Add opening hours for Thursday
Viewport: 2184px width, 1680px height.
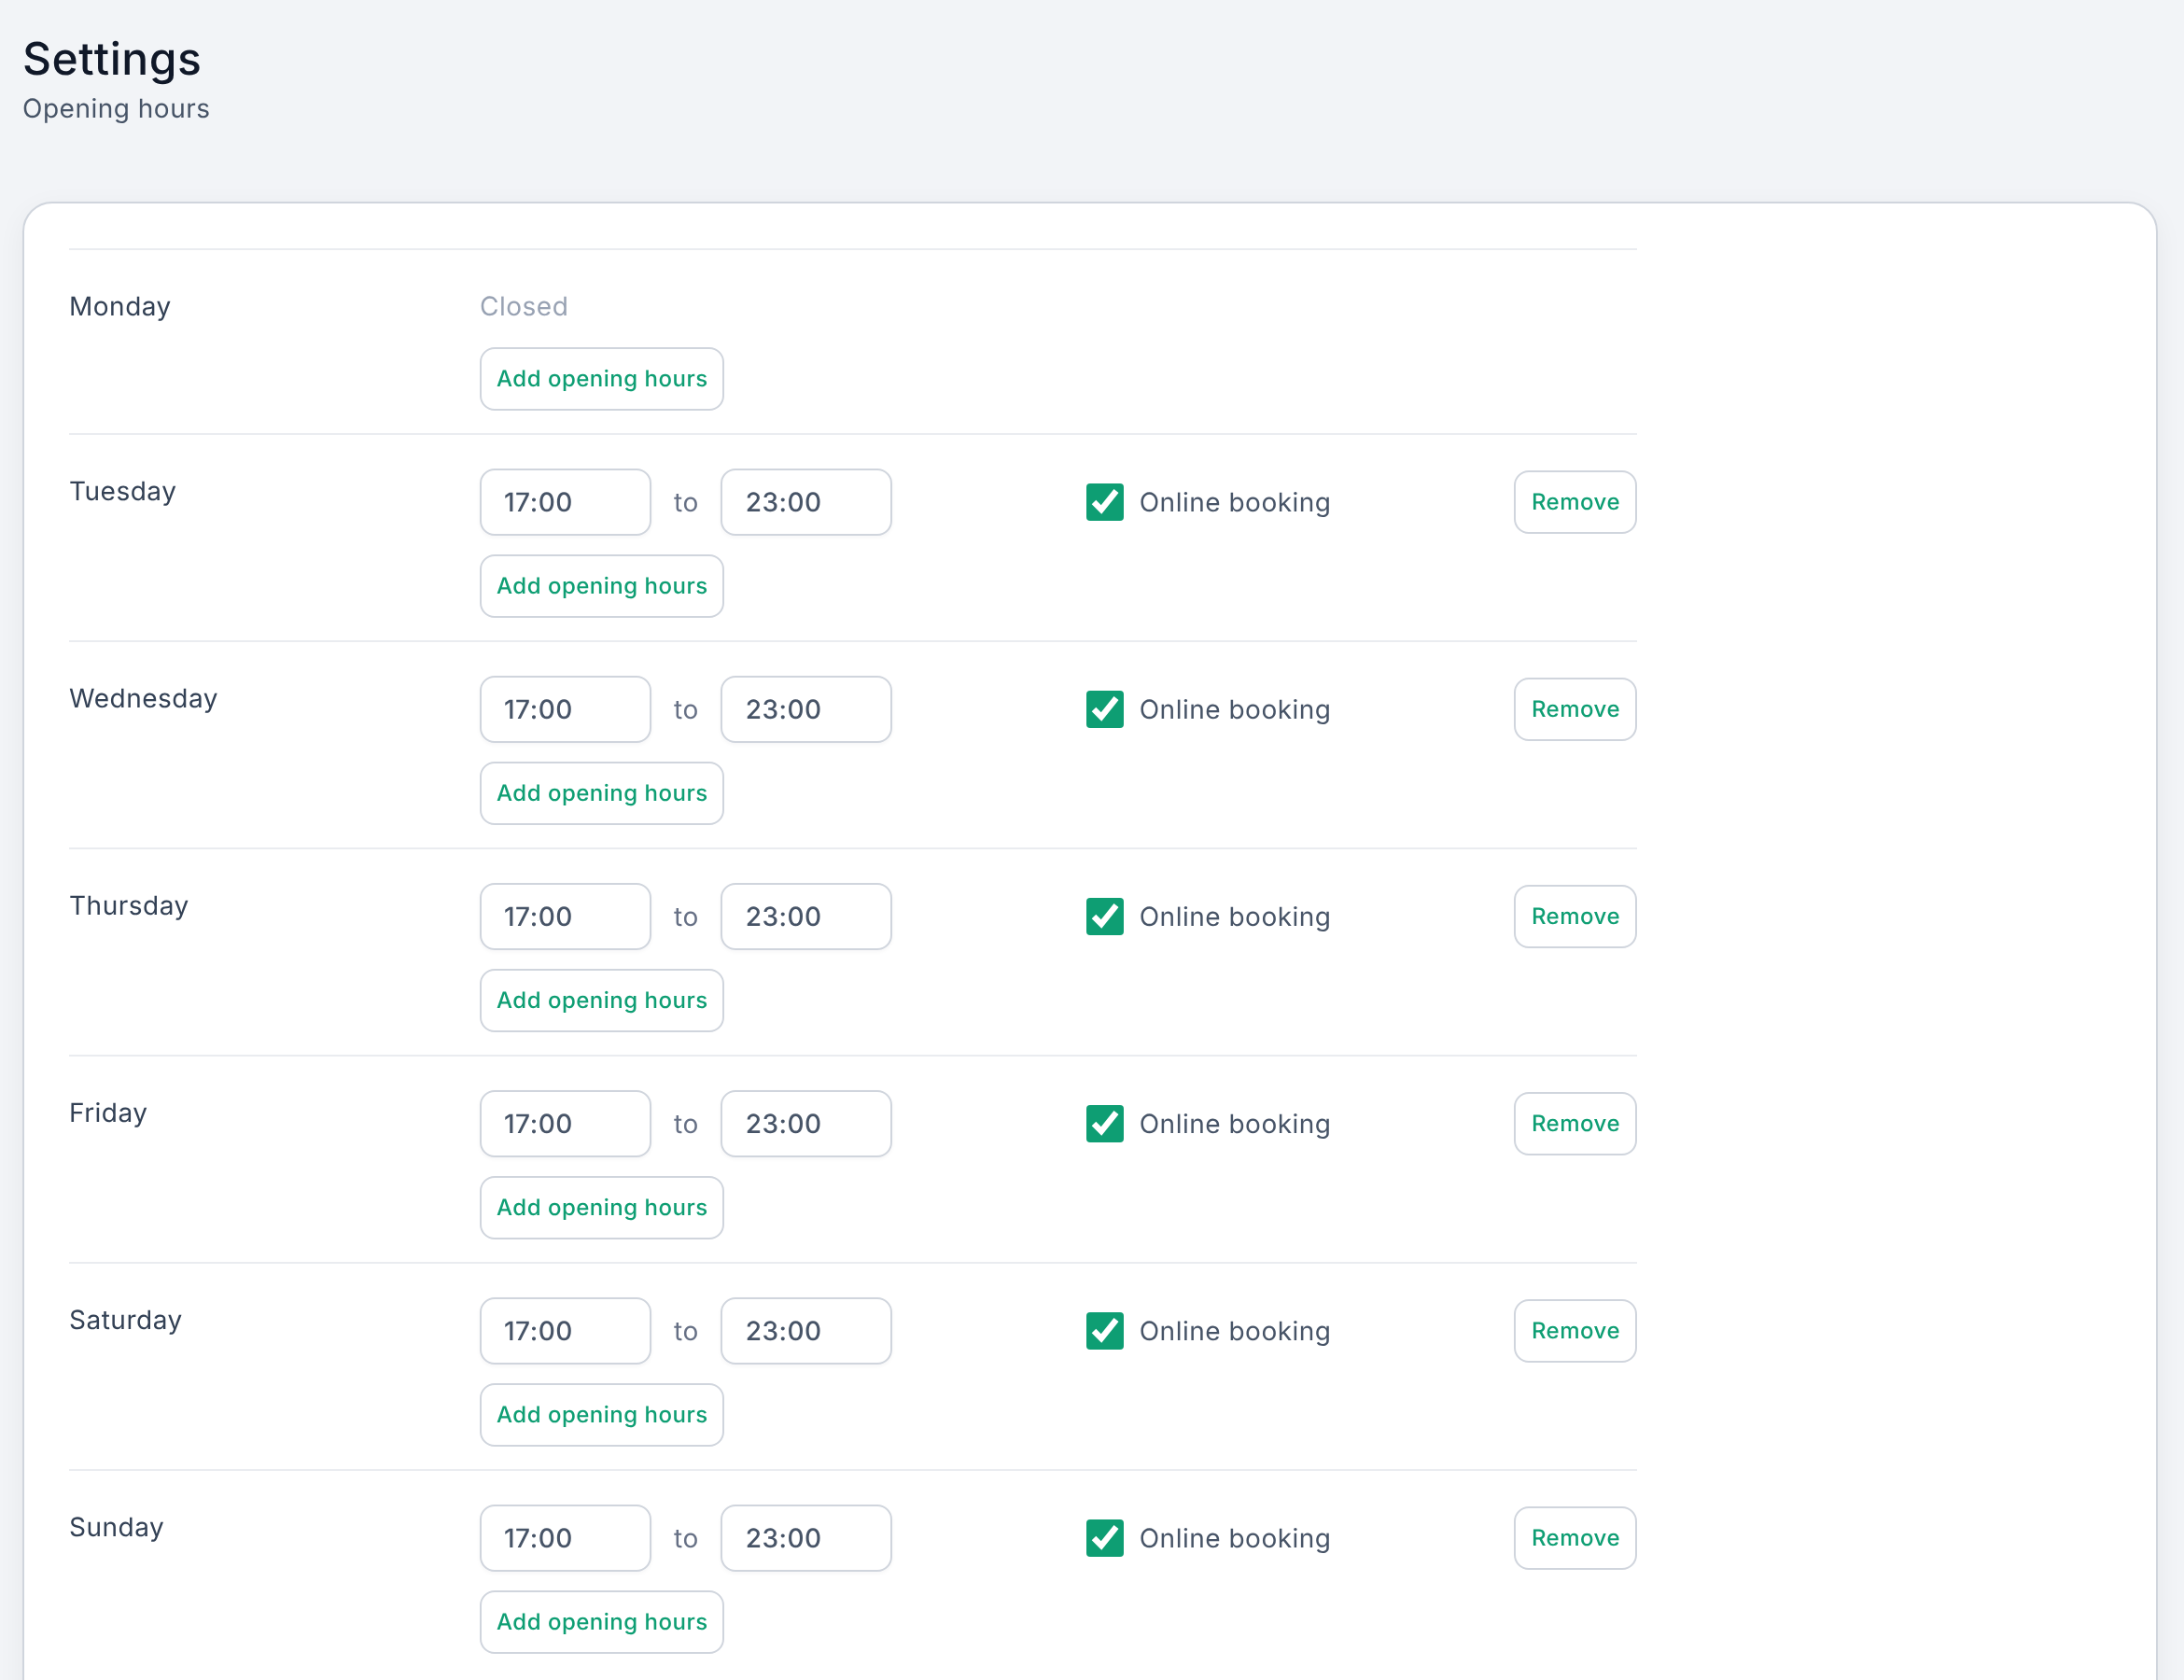coord(601,1000)
